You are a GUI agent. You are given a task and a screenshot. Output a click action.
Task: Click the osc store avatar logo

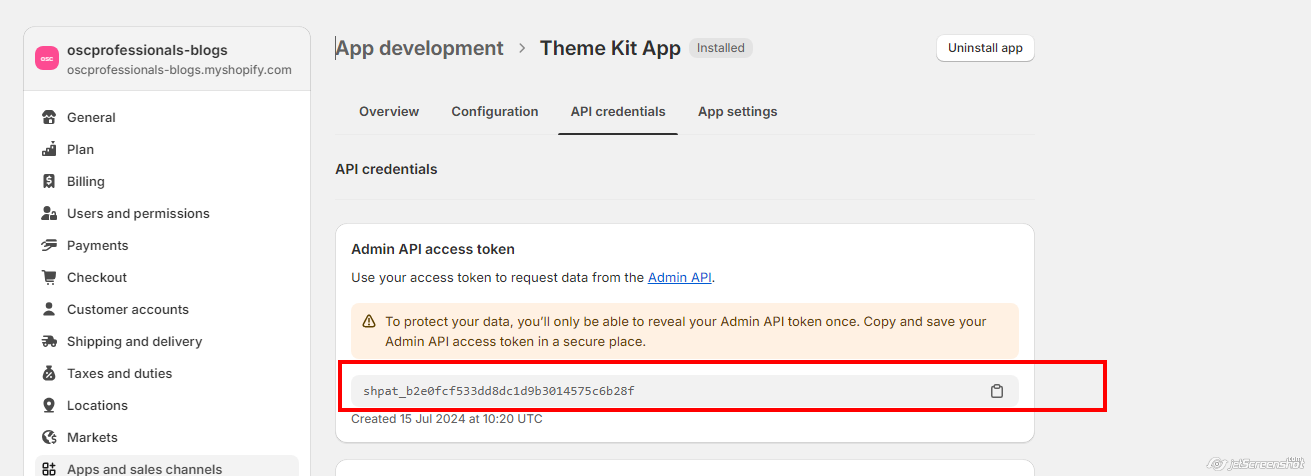click(x=47, y=59)
